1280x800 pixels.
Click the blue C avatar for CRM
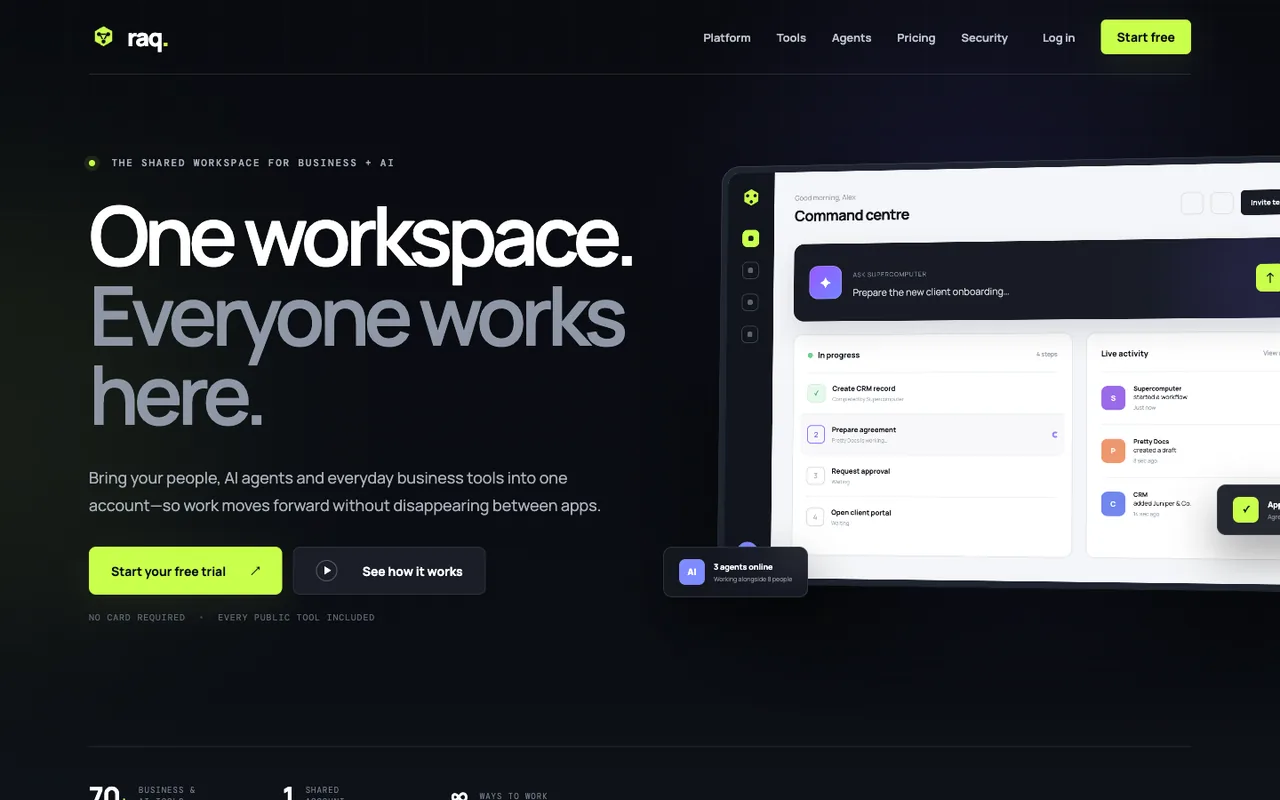point(1113,504)
